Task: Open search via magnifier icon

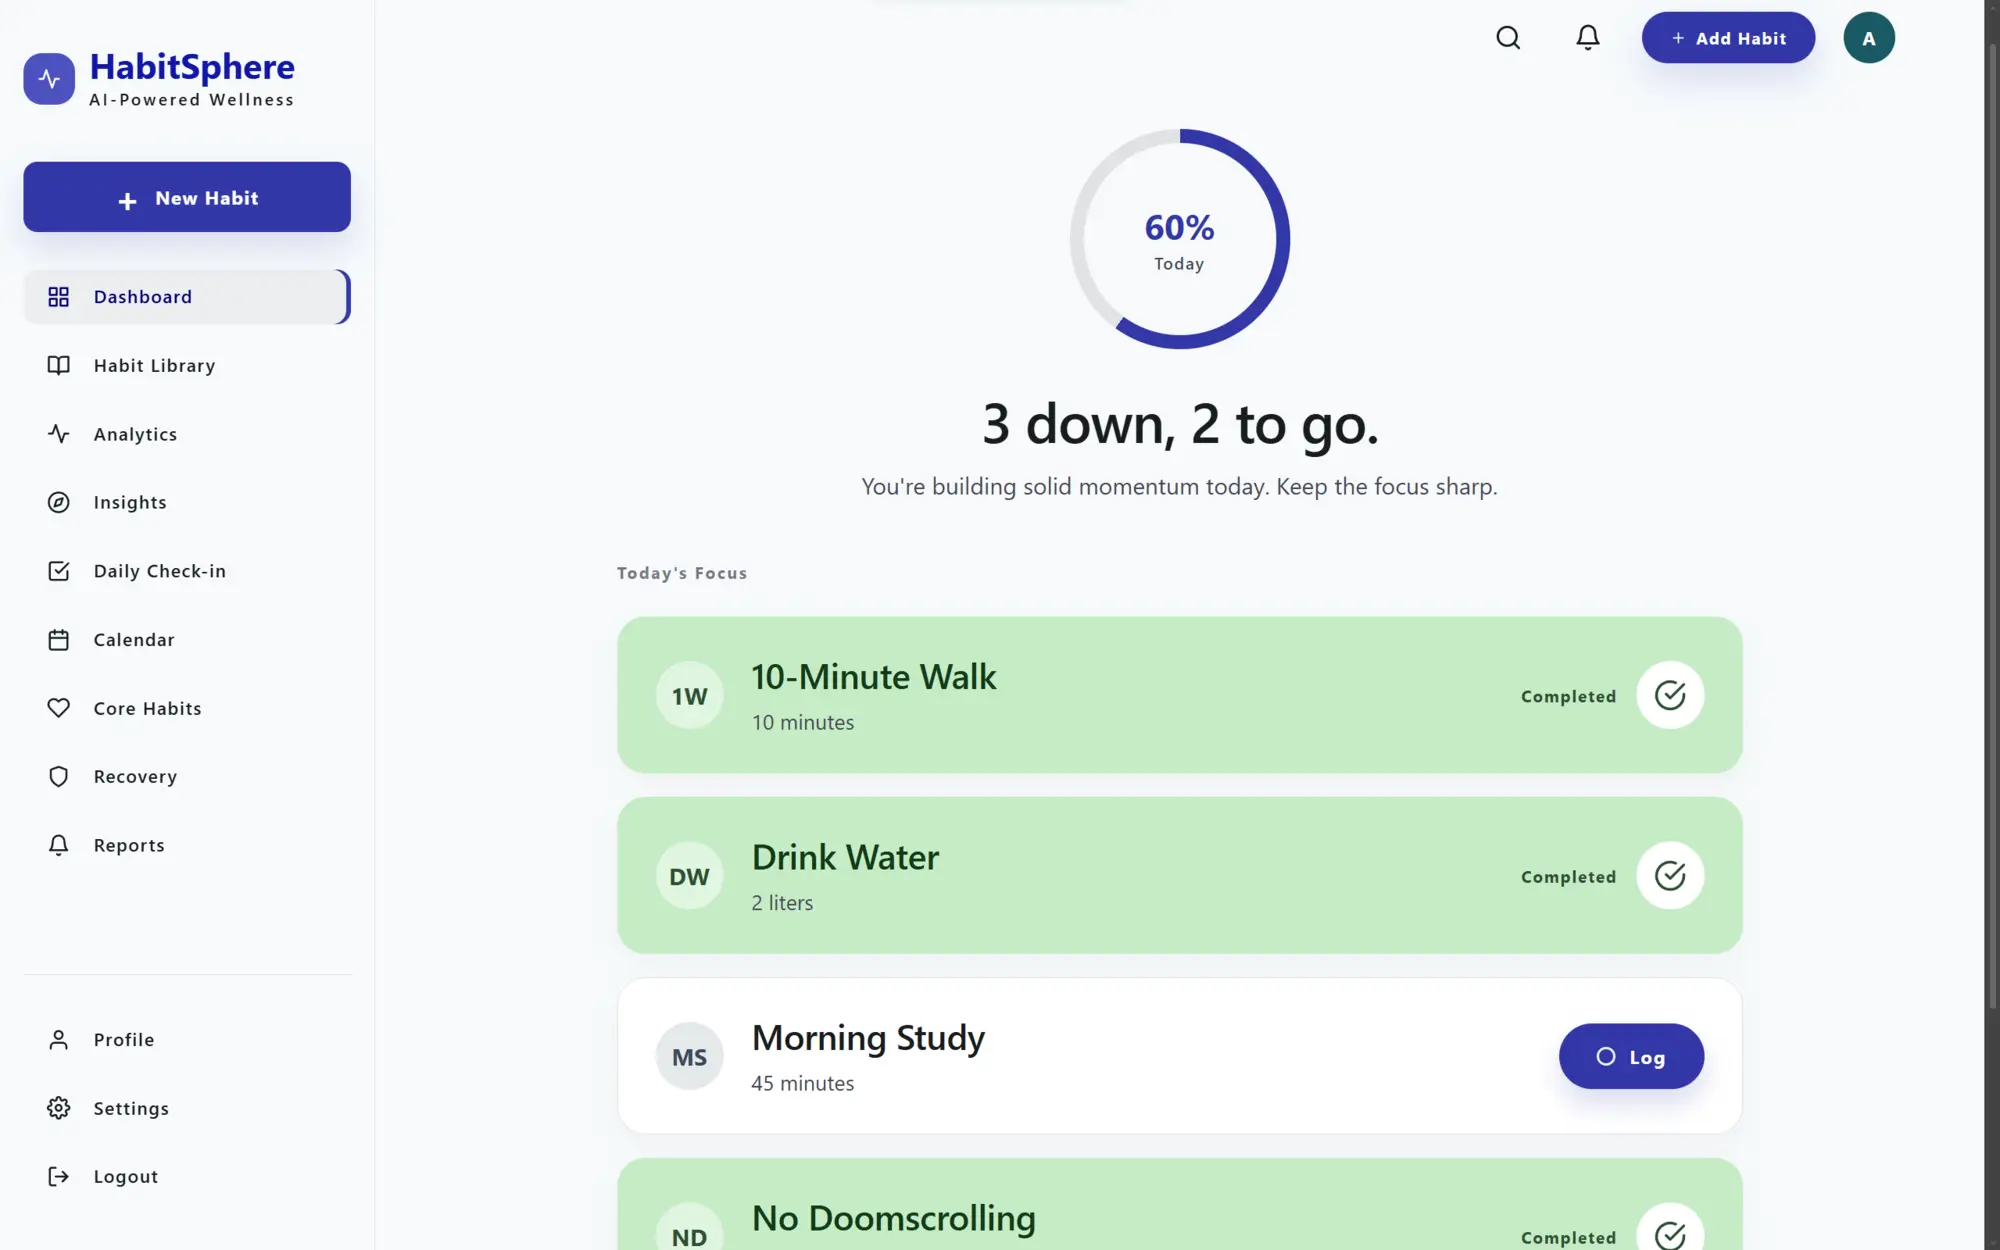Action: pos(1508,38)
